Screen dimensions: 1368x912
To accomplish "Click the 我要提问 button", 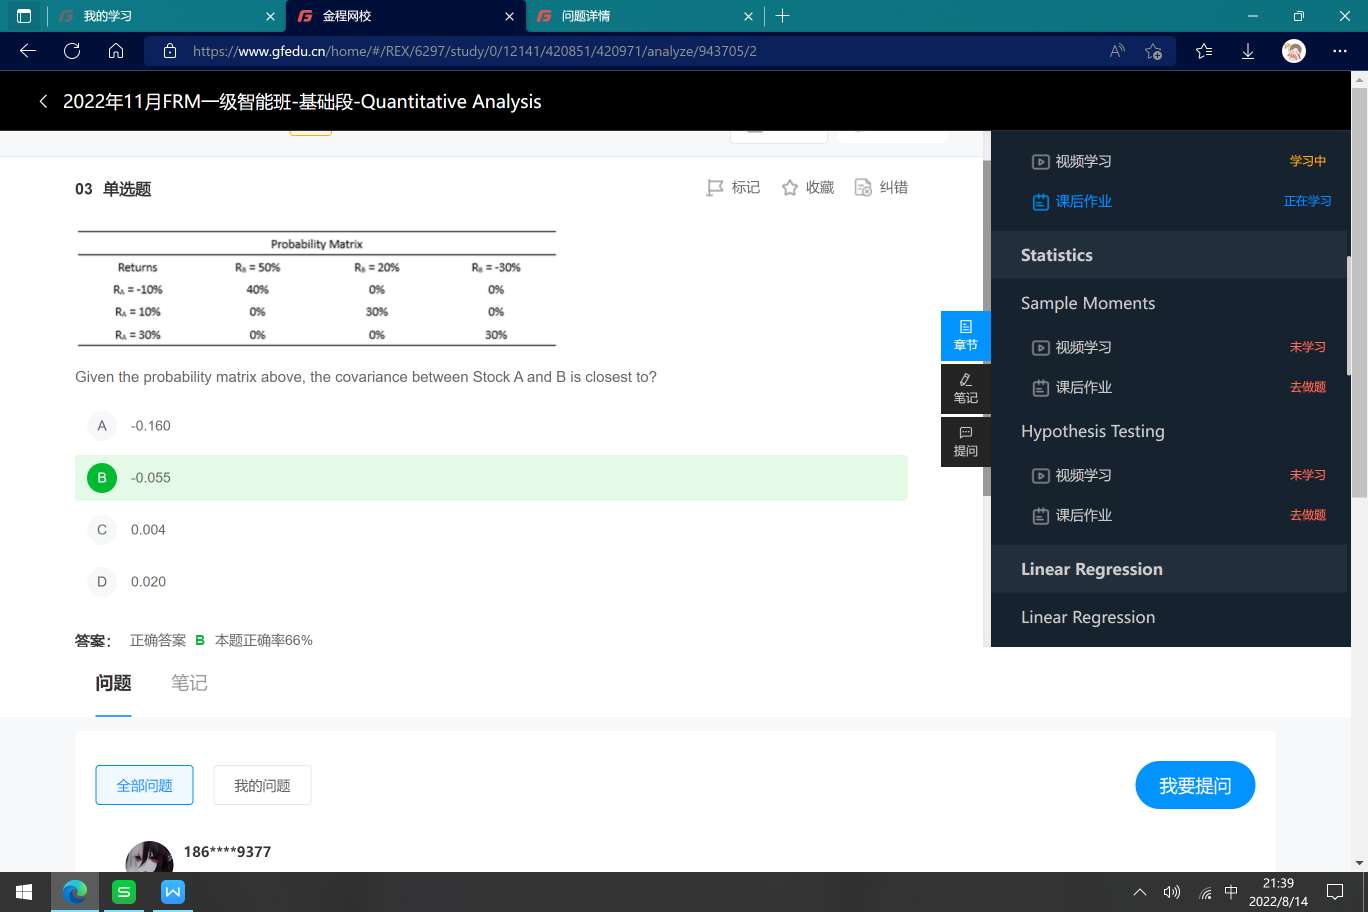I will [x=1195, y=786].
